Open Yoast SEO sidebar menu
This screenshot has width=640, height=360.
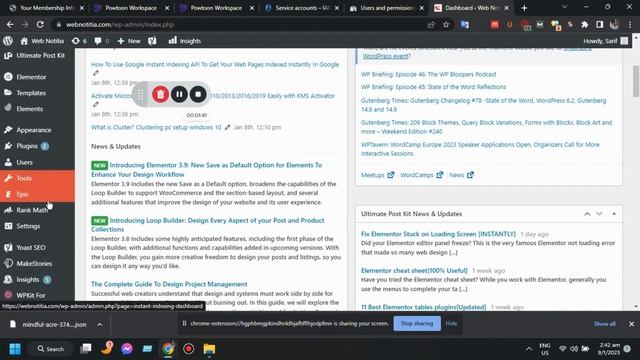point(37,247)
